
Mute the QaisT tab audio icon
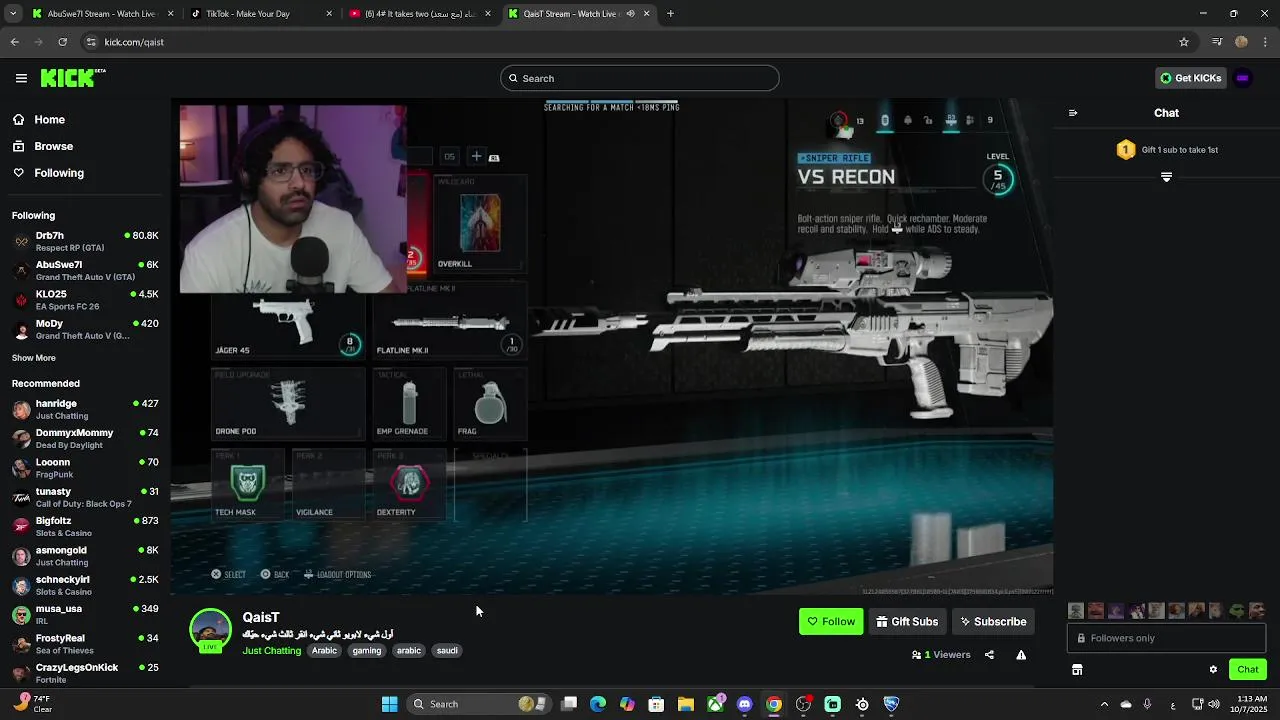(630, 14)
